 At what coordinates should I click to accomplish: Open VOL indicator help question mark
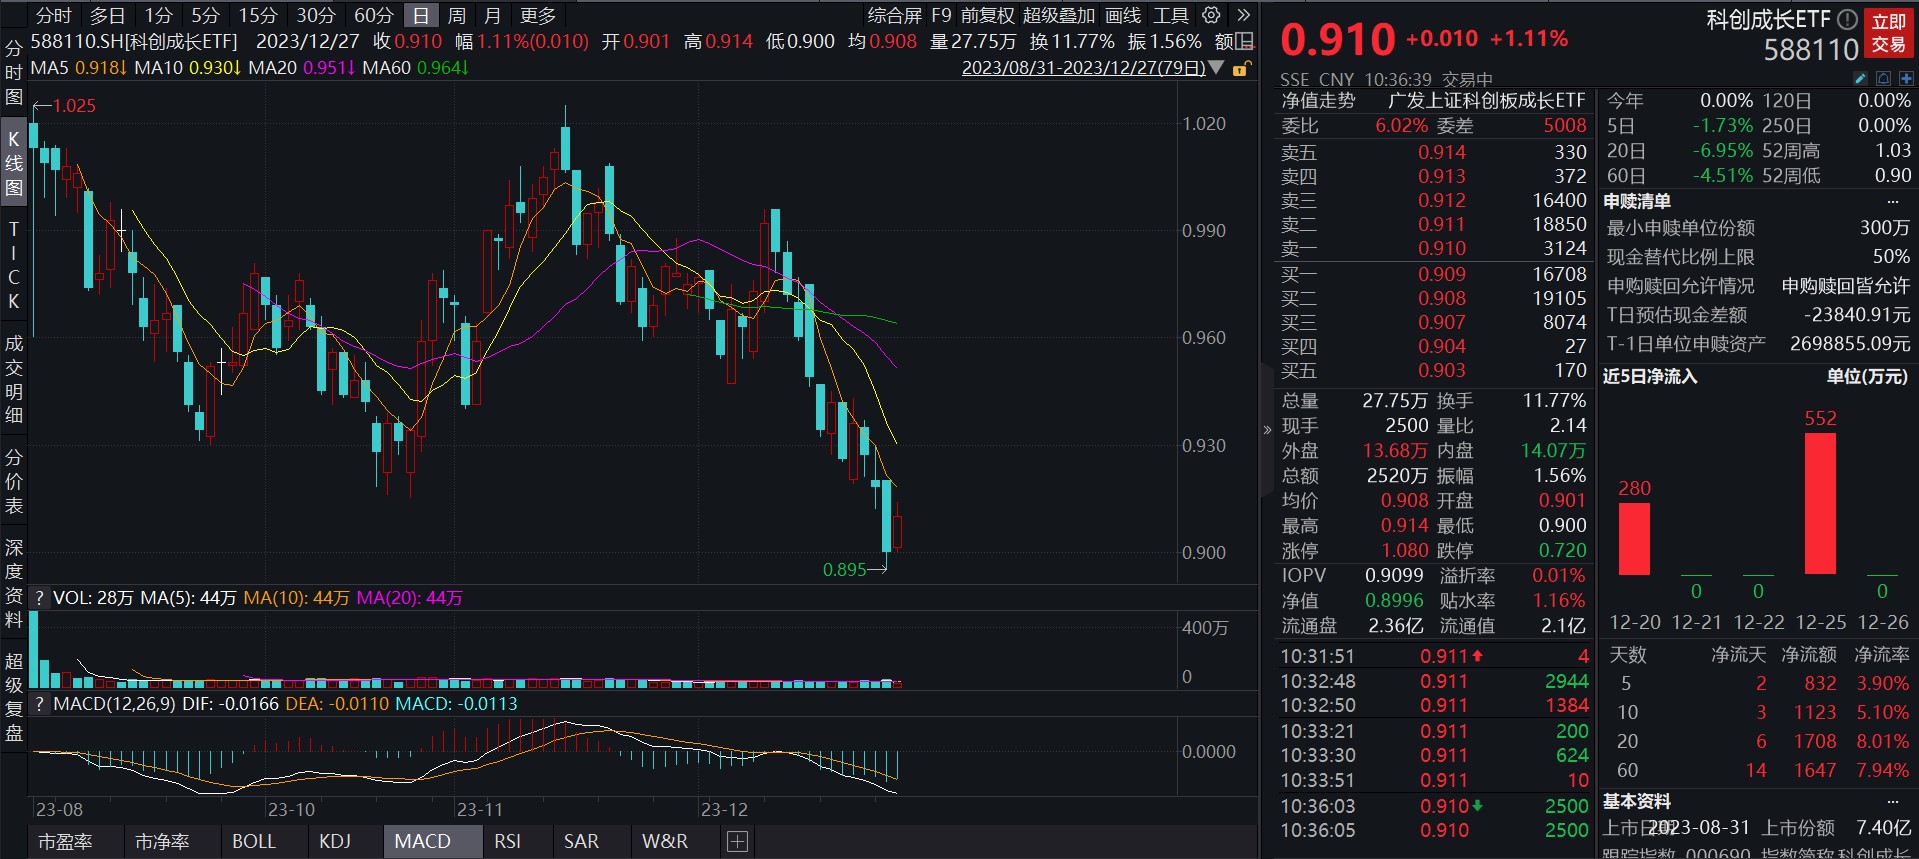pos(39,598)
